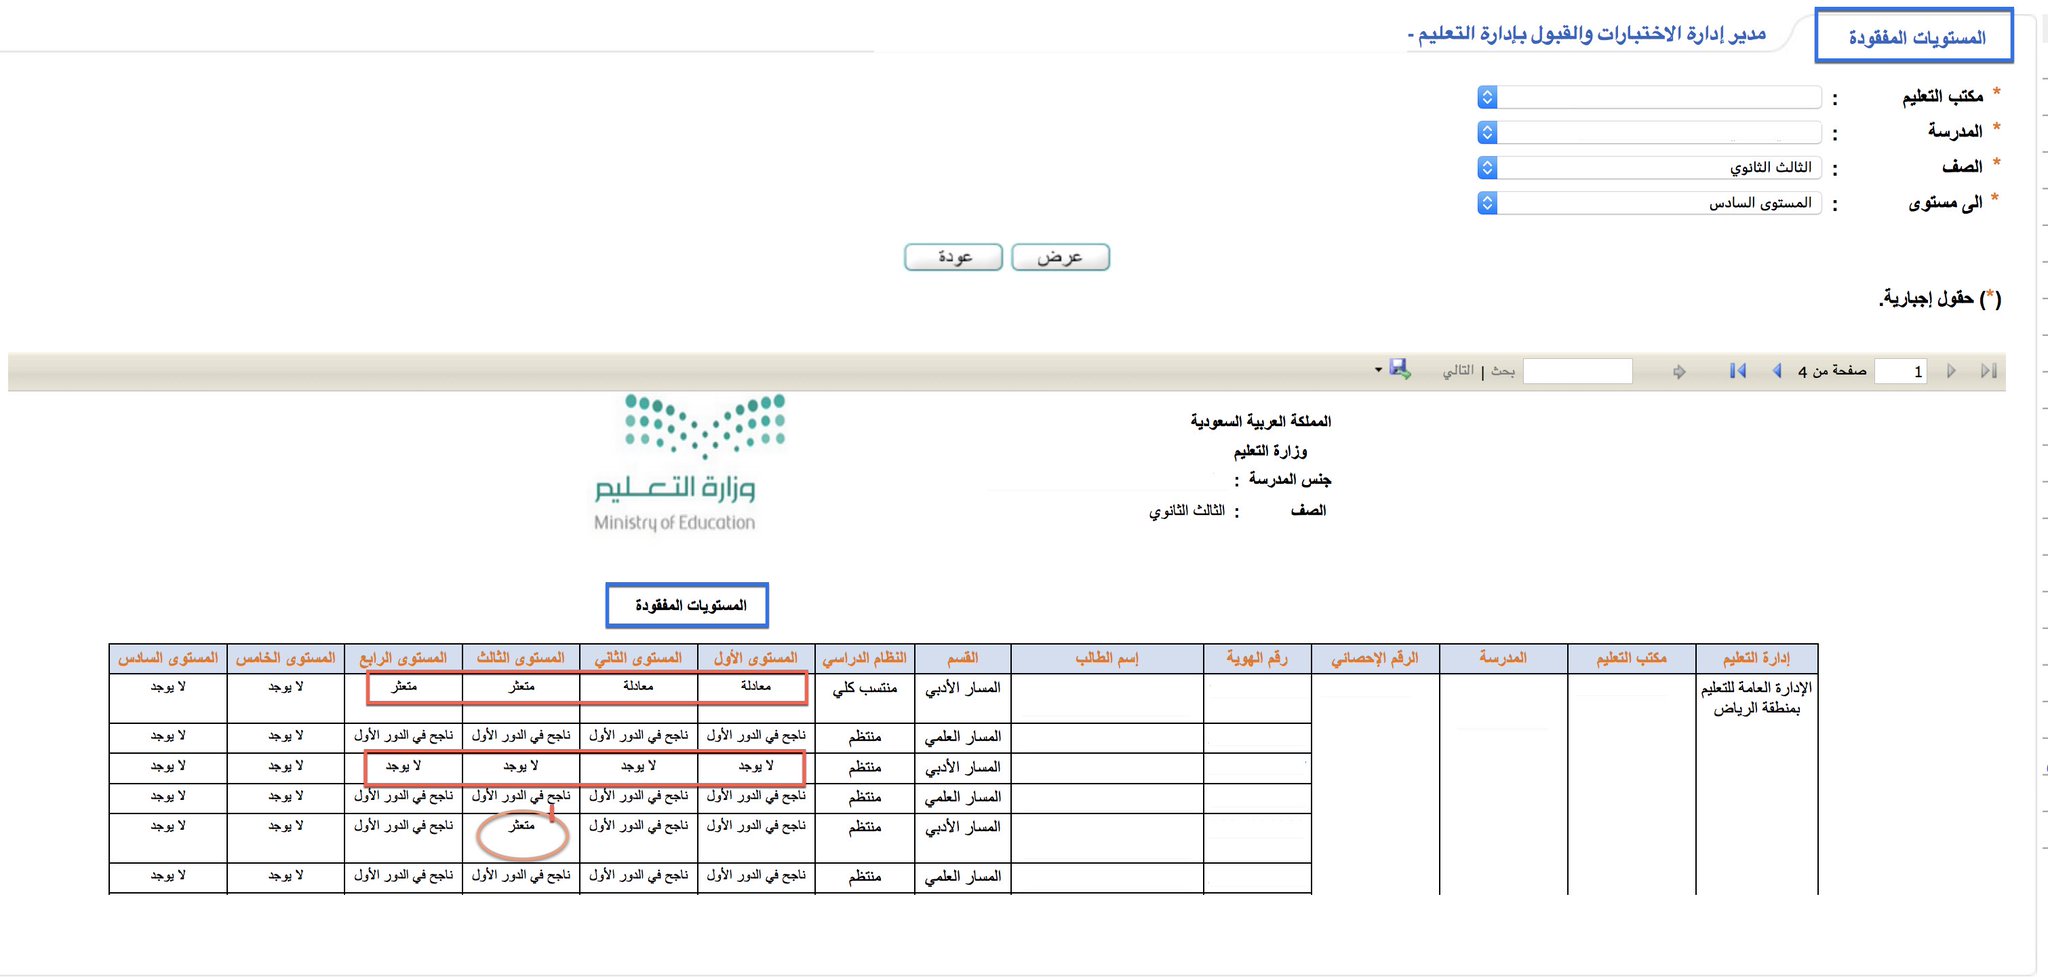Click the المستوى الثاني column header

click(x=638, y=659)
